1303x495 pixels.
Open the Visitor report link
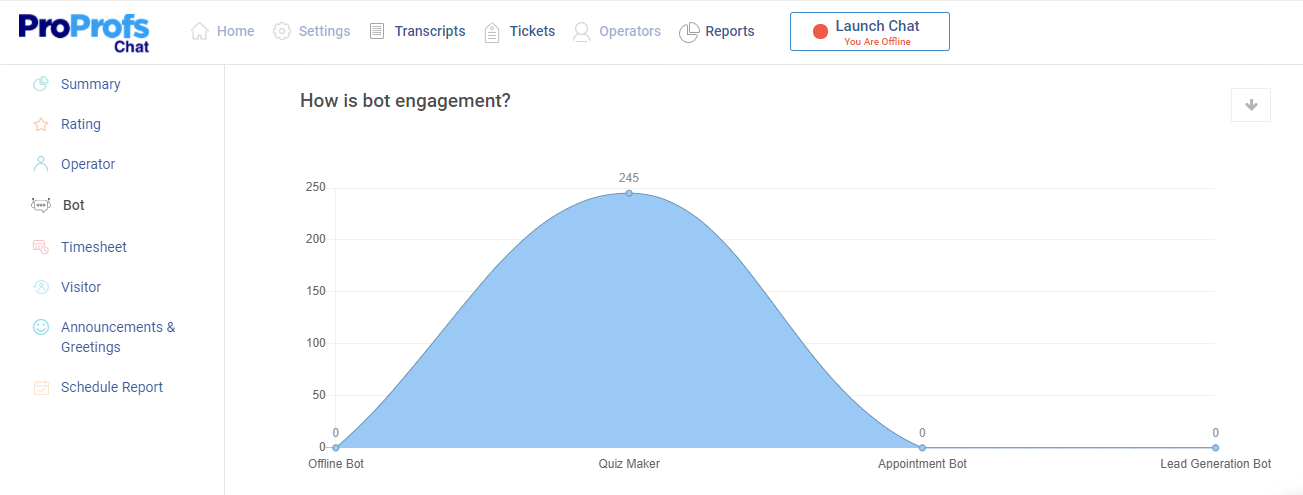point(81,287)
